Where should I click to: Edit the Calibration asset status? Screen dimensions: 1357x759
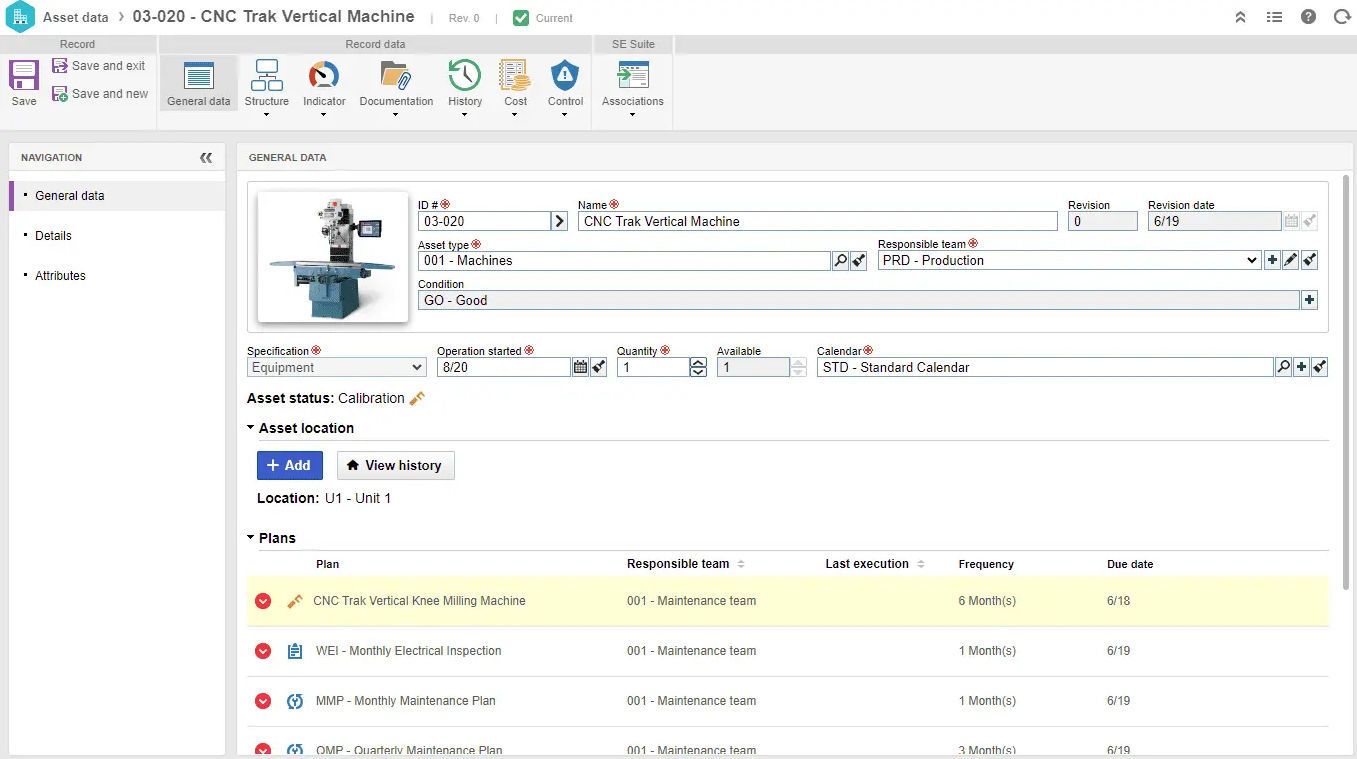[x=416, y=397]
